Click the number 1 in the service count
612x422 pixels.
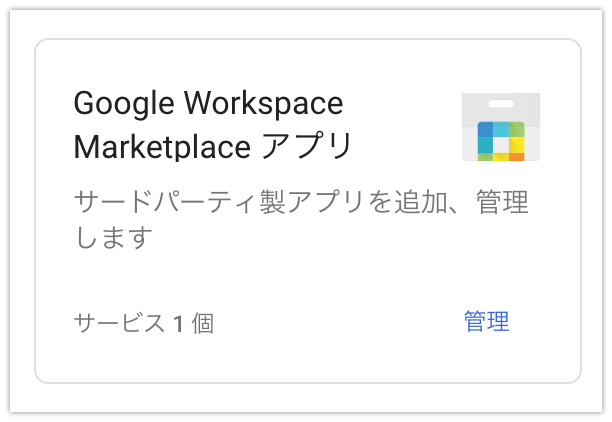(178, 323)
